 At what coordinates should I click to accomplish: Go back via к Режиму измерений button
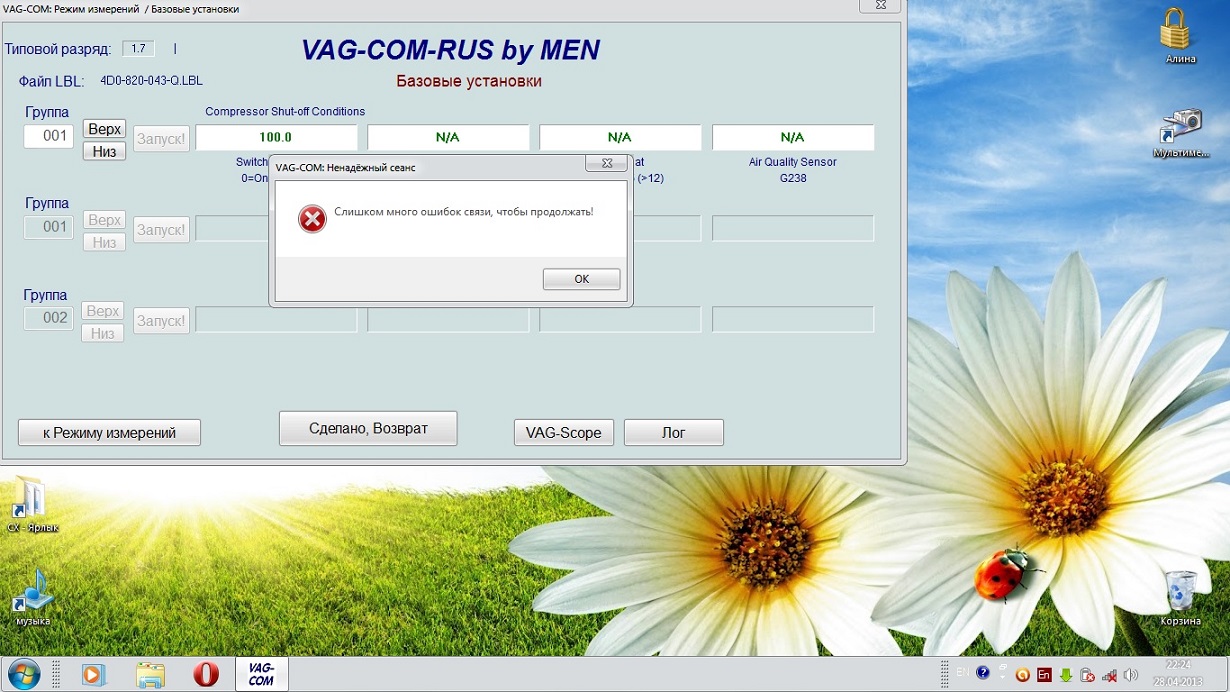pyautogui.click(x=109, y=432)
